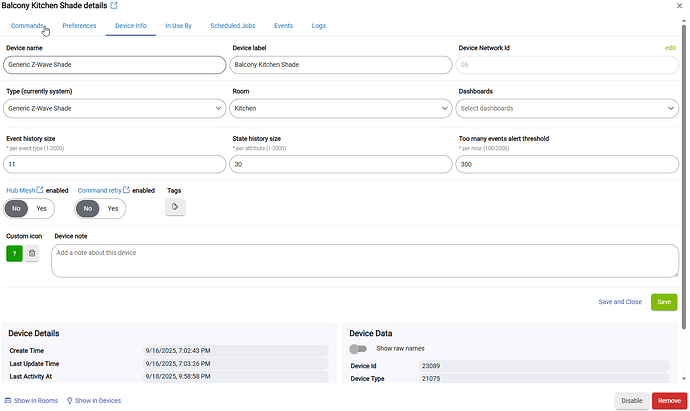Image resolution: width=690 pixels, height=411 pixels.
Task: Click the edit link for Network Id
Action: click(x=670, y=48)
